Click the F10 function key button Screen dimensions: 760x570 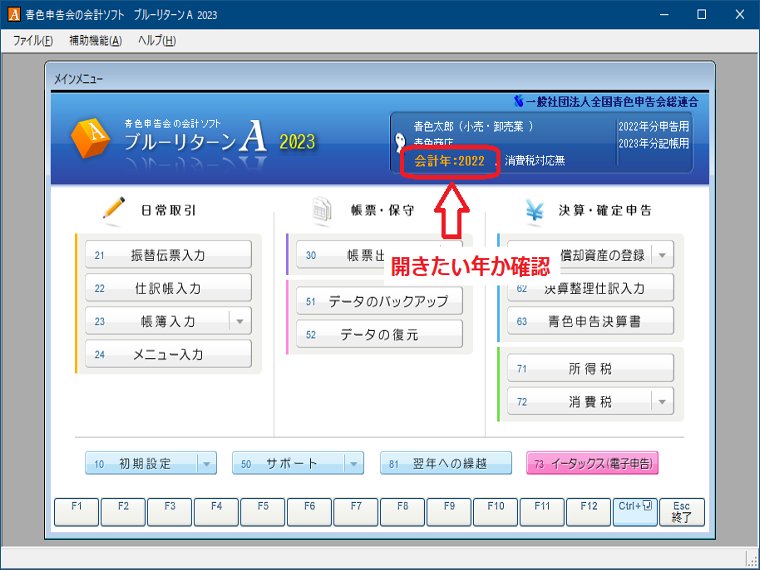[x=495, y=512]
